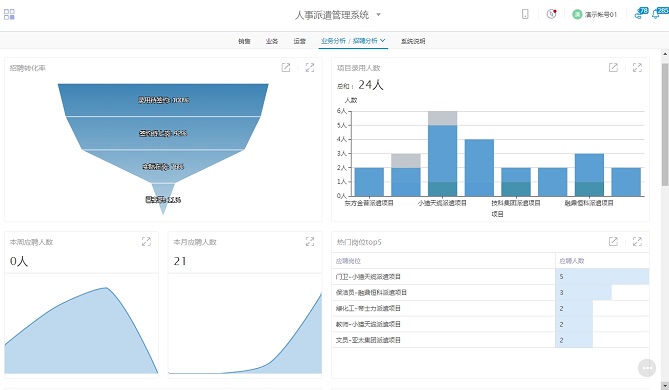
Task: Expand 热门岗位top5 panel to fullscreen
Action: pos(637,242)
